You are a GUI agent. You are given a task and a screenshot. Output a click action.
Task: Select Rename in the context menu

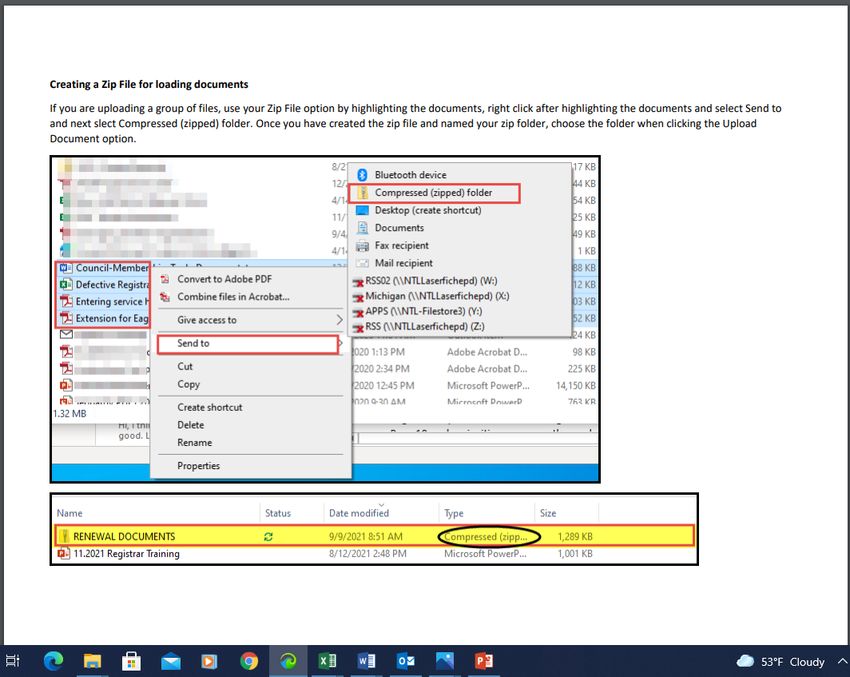coord(194,442)
